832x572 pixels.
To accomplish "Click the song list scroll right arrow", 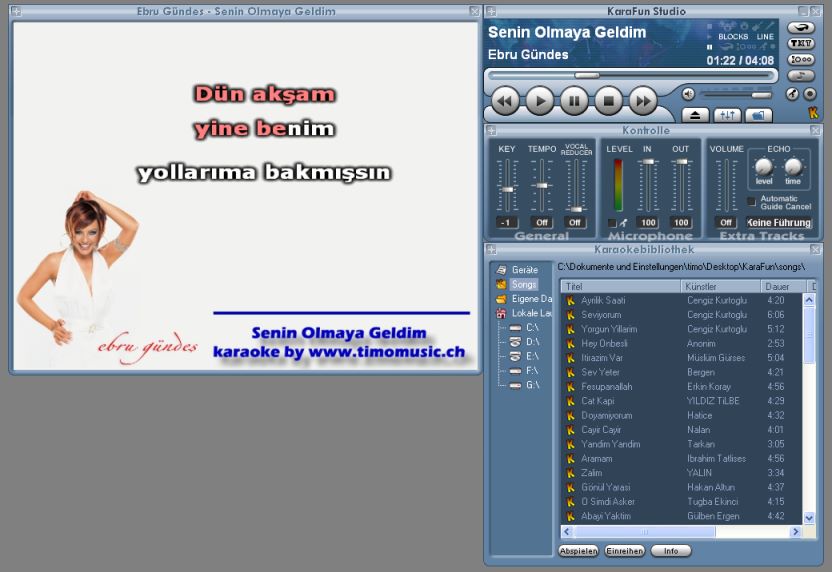I will [x=795, y=532].
